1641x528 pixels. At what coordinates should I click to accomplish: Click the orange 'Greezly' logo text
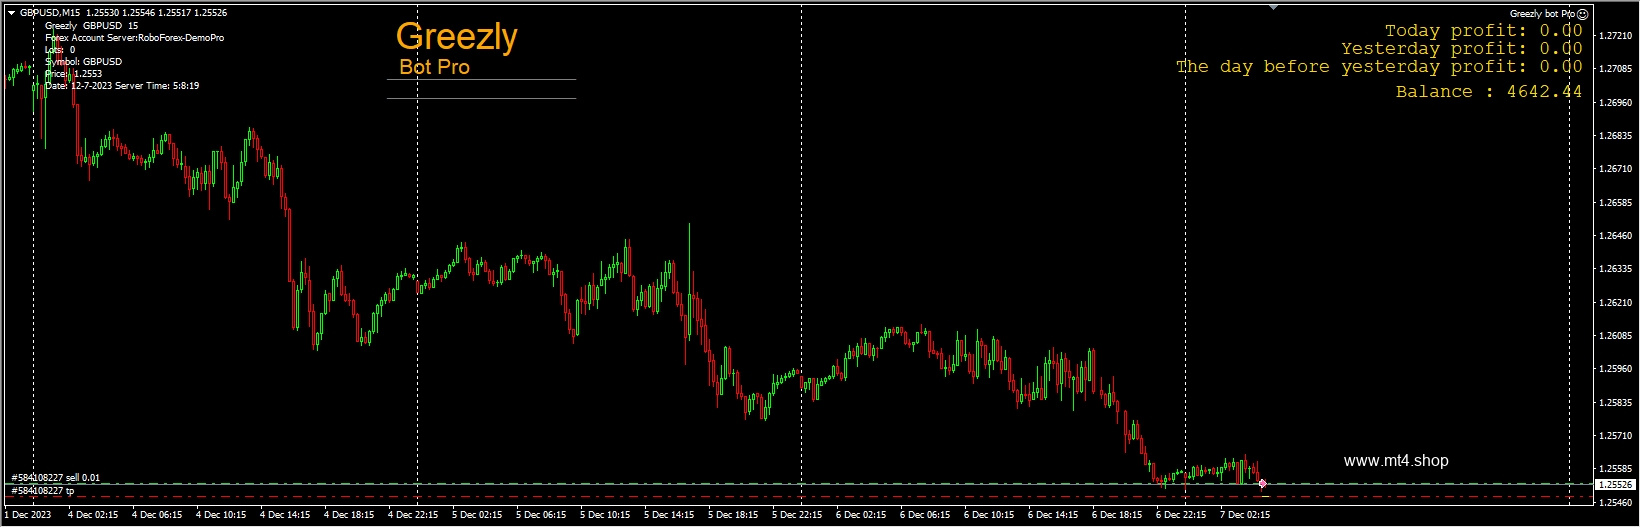457,36
